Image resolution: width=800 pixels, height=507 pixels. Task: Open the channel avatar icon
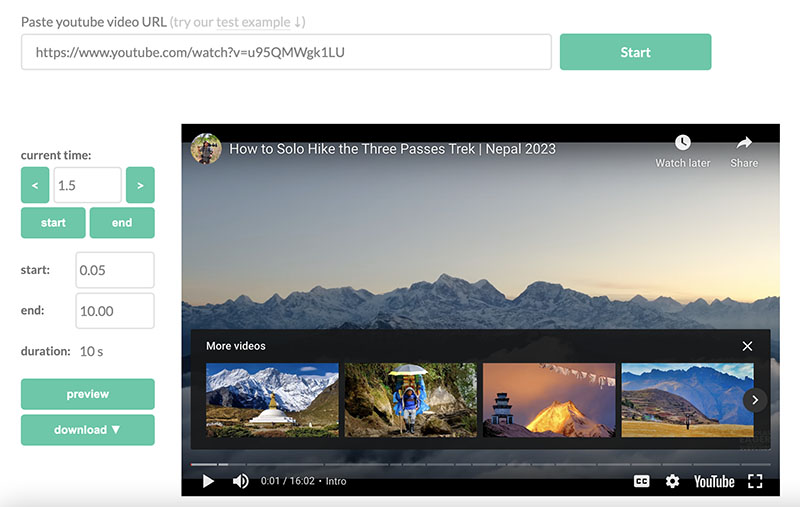tap(206, 149)
